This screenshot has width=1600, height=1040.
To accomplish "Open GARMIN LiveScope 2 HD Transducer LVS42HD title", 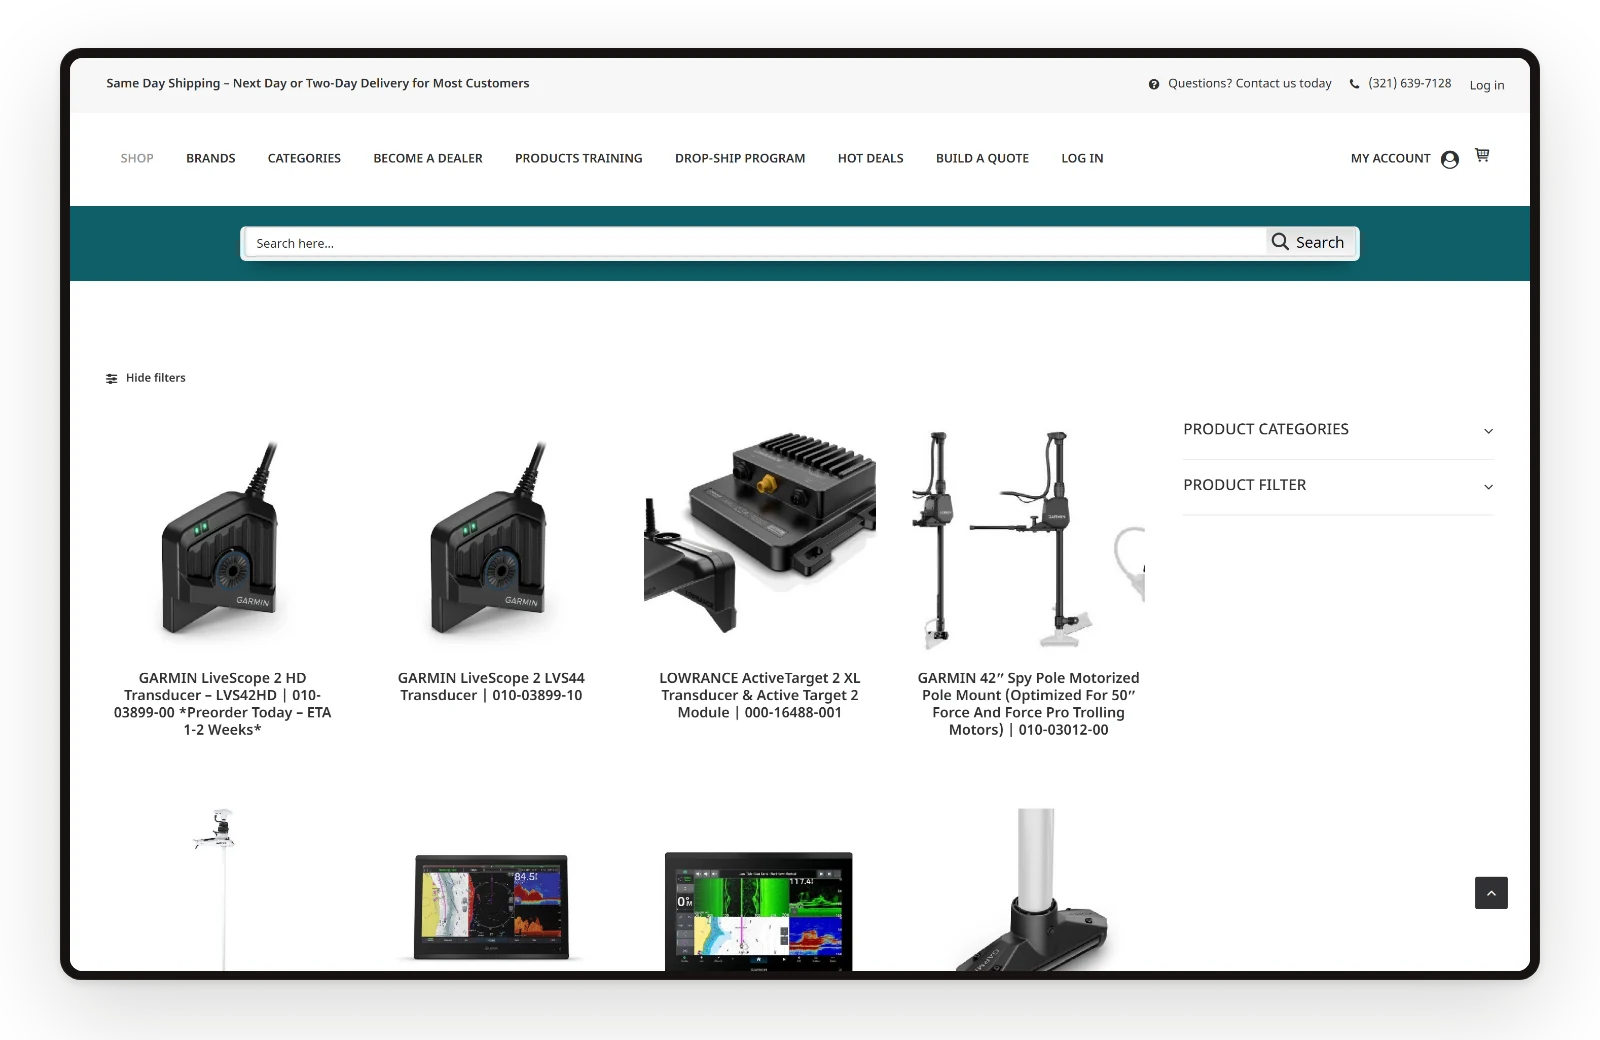I will [x=222, y=704].
